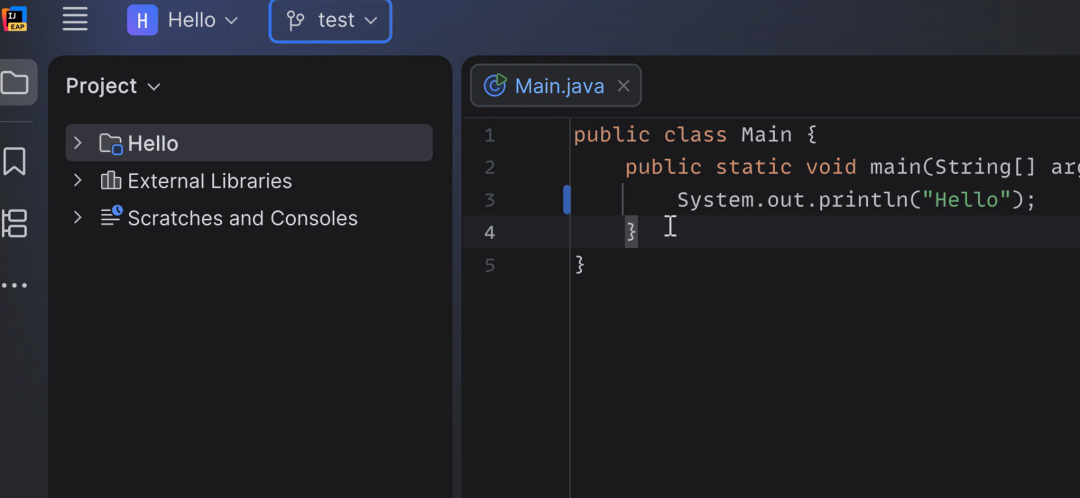Toggle the Project tool window folder icon
1080x498 pixels.
coord(14,83)
